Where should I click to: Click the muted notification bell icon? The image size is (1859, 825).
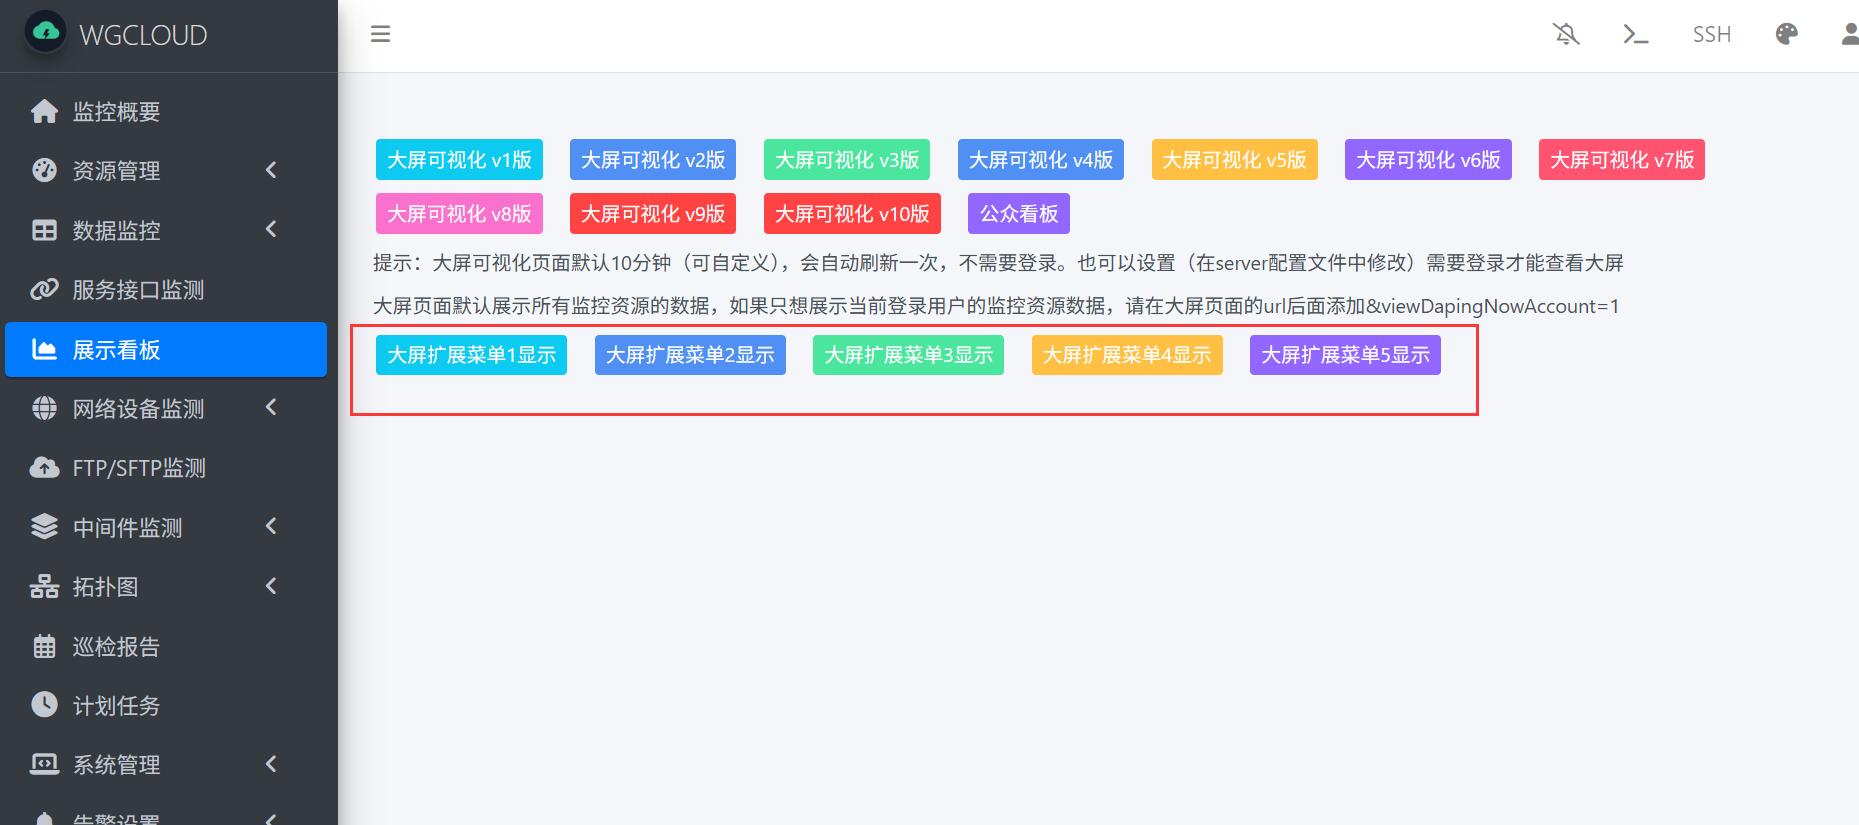click(x=1566, y=34)
